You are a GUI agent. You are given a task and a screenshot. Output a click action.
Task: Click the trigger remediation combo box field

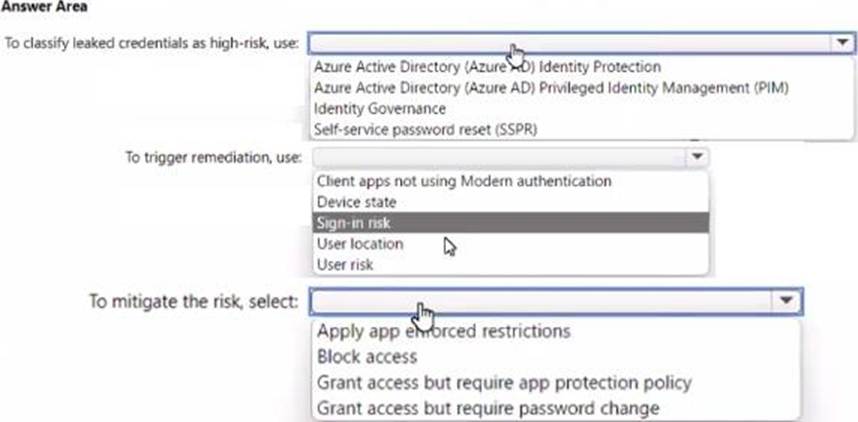(511, 158)
